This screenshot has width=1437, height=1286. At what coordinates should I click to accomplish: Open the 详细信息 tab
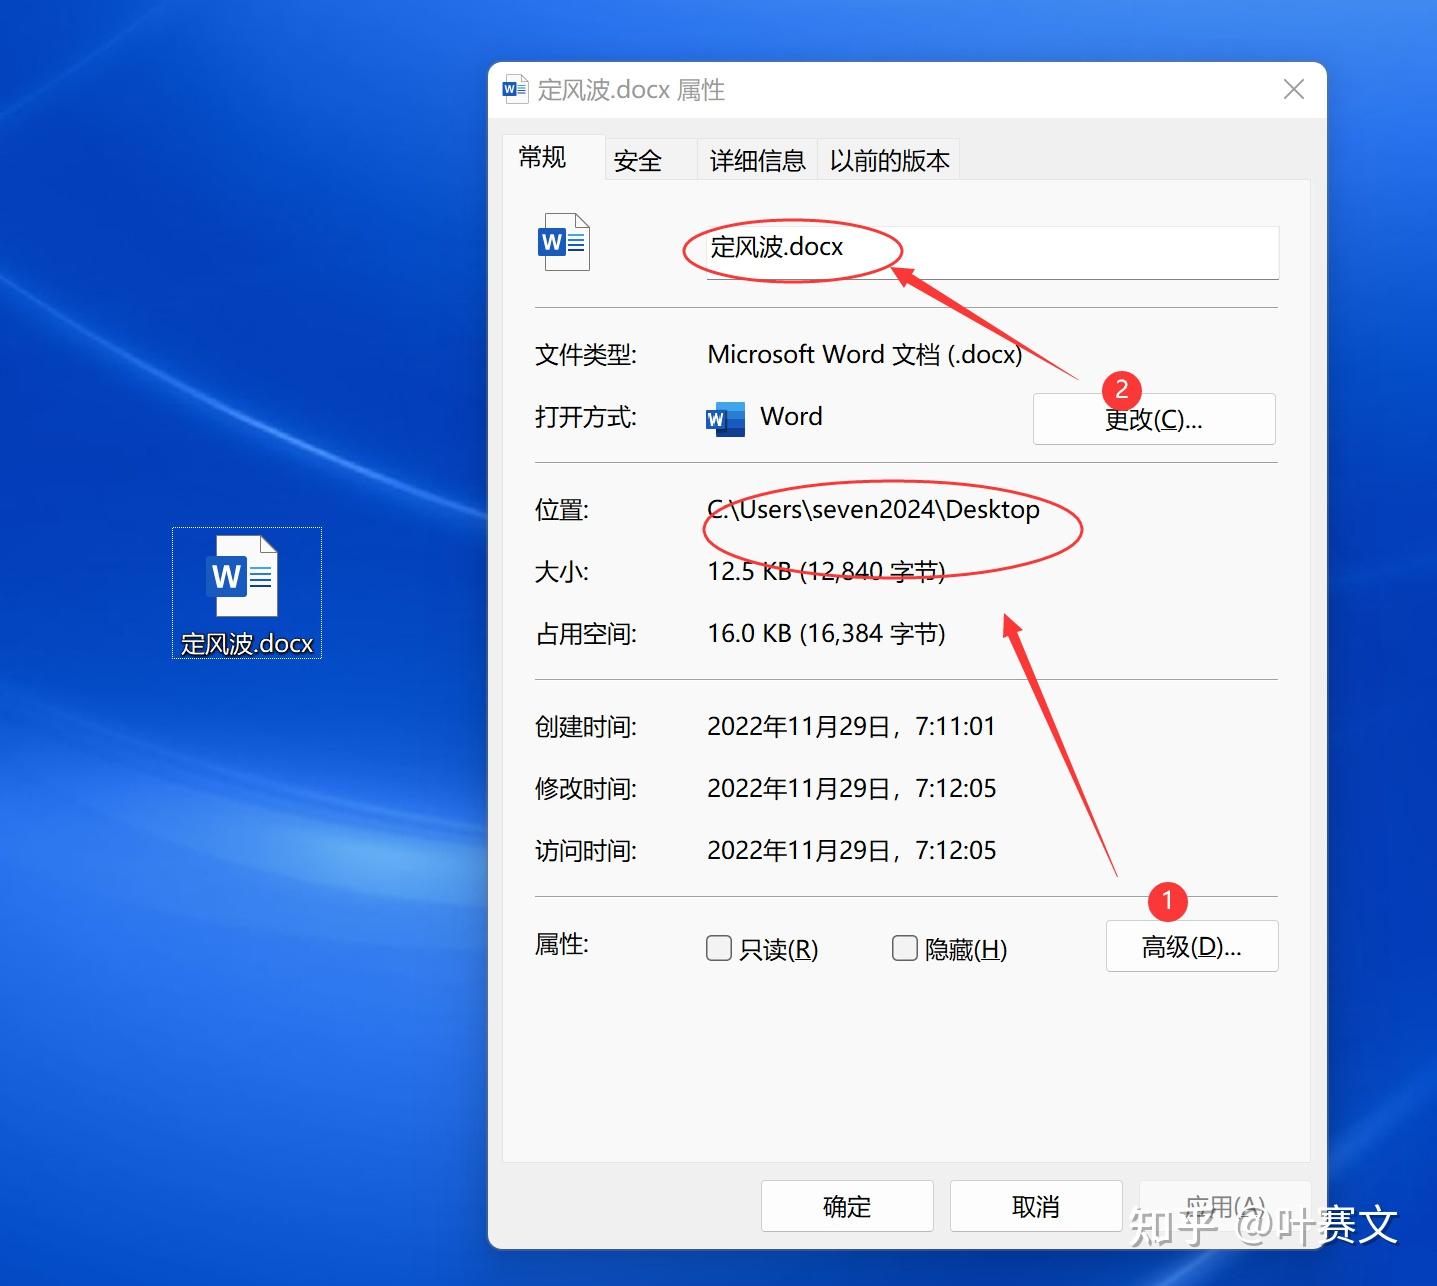pos(756,159)
